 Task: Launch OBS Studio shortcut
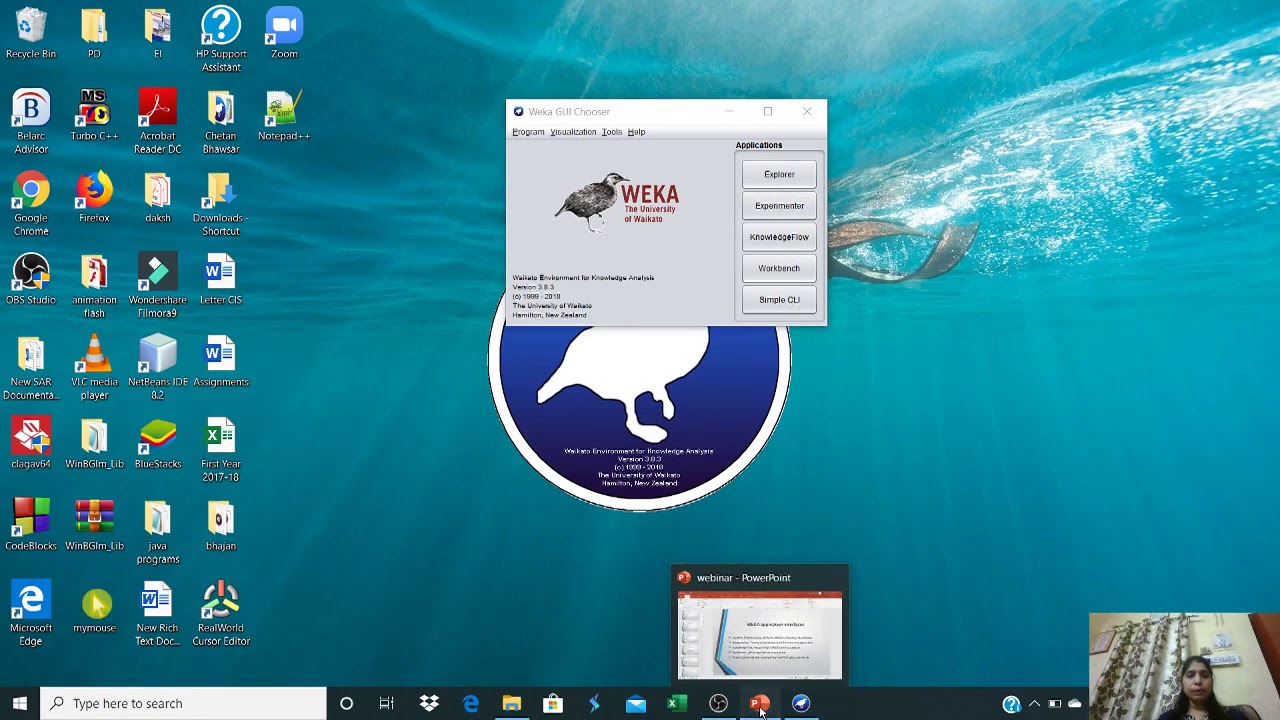click(x=31, y=279)
